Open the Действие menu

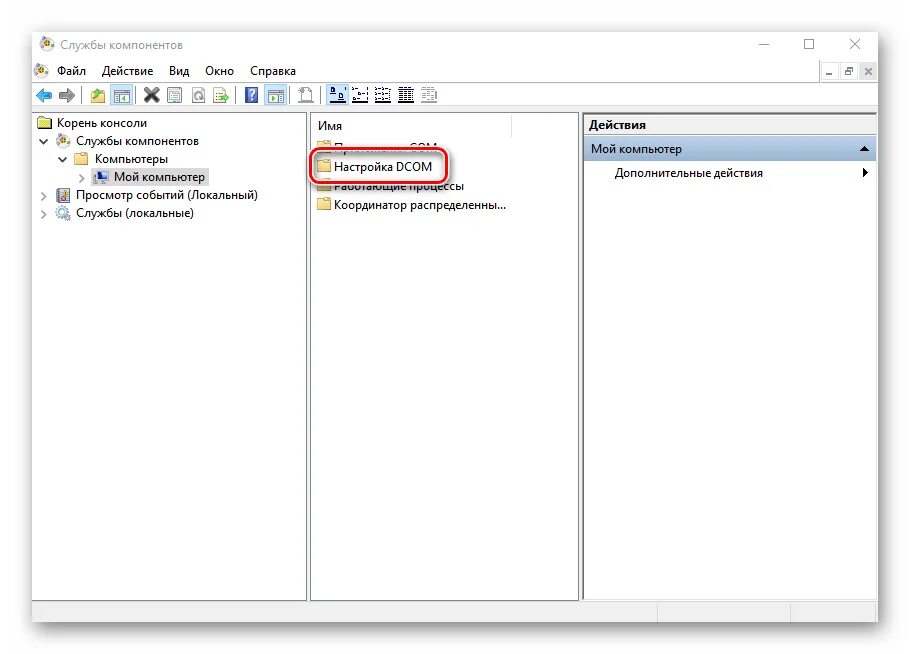[127, 71]
